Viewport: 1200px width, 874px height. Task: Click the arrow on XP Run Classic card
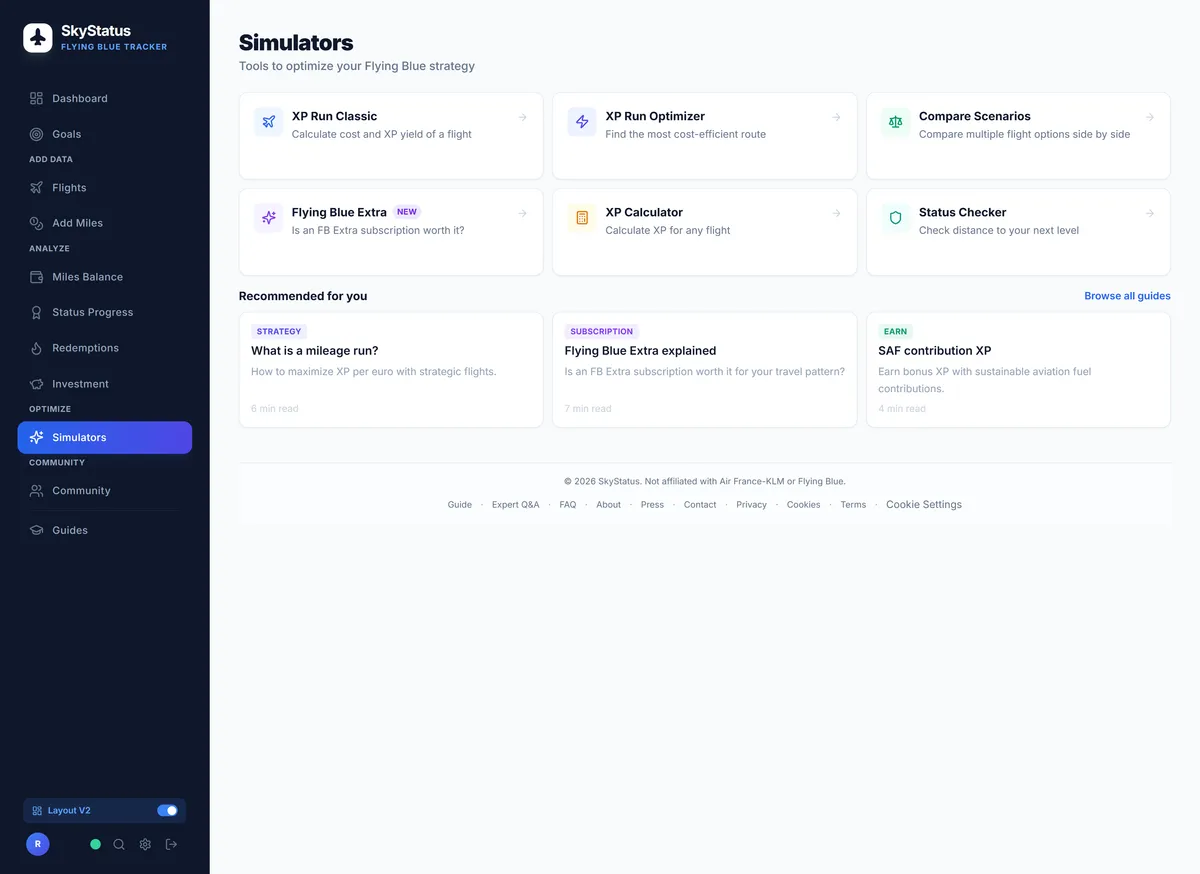pyautogui.click(x=522, y=117)
